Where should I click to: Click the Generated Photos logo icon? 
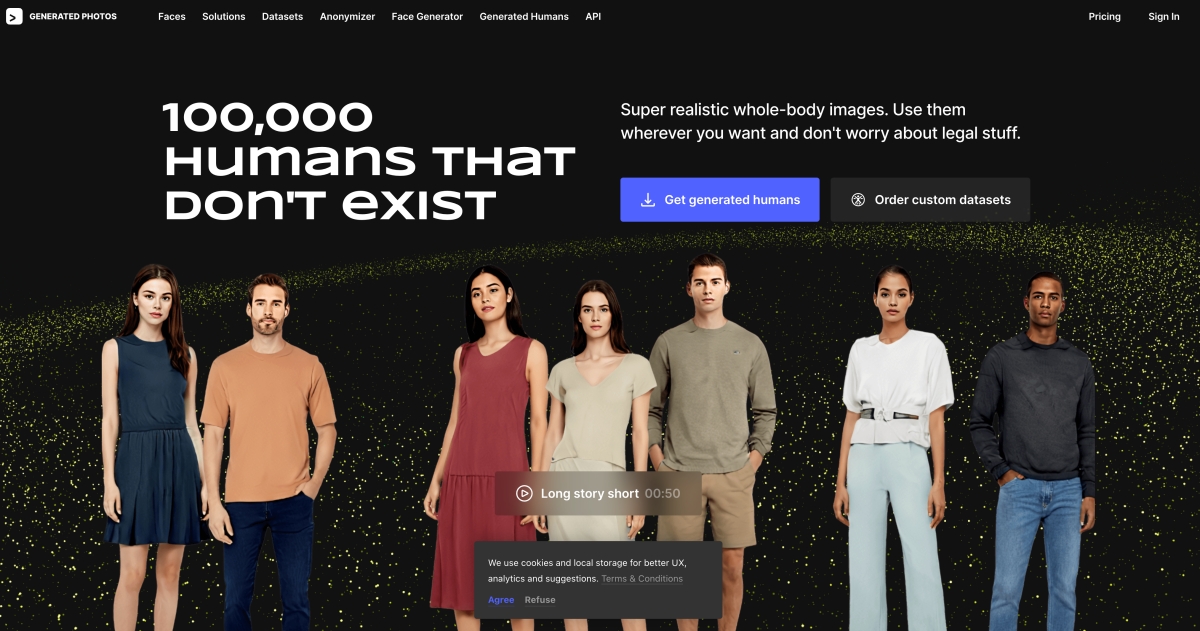(14, 16)
